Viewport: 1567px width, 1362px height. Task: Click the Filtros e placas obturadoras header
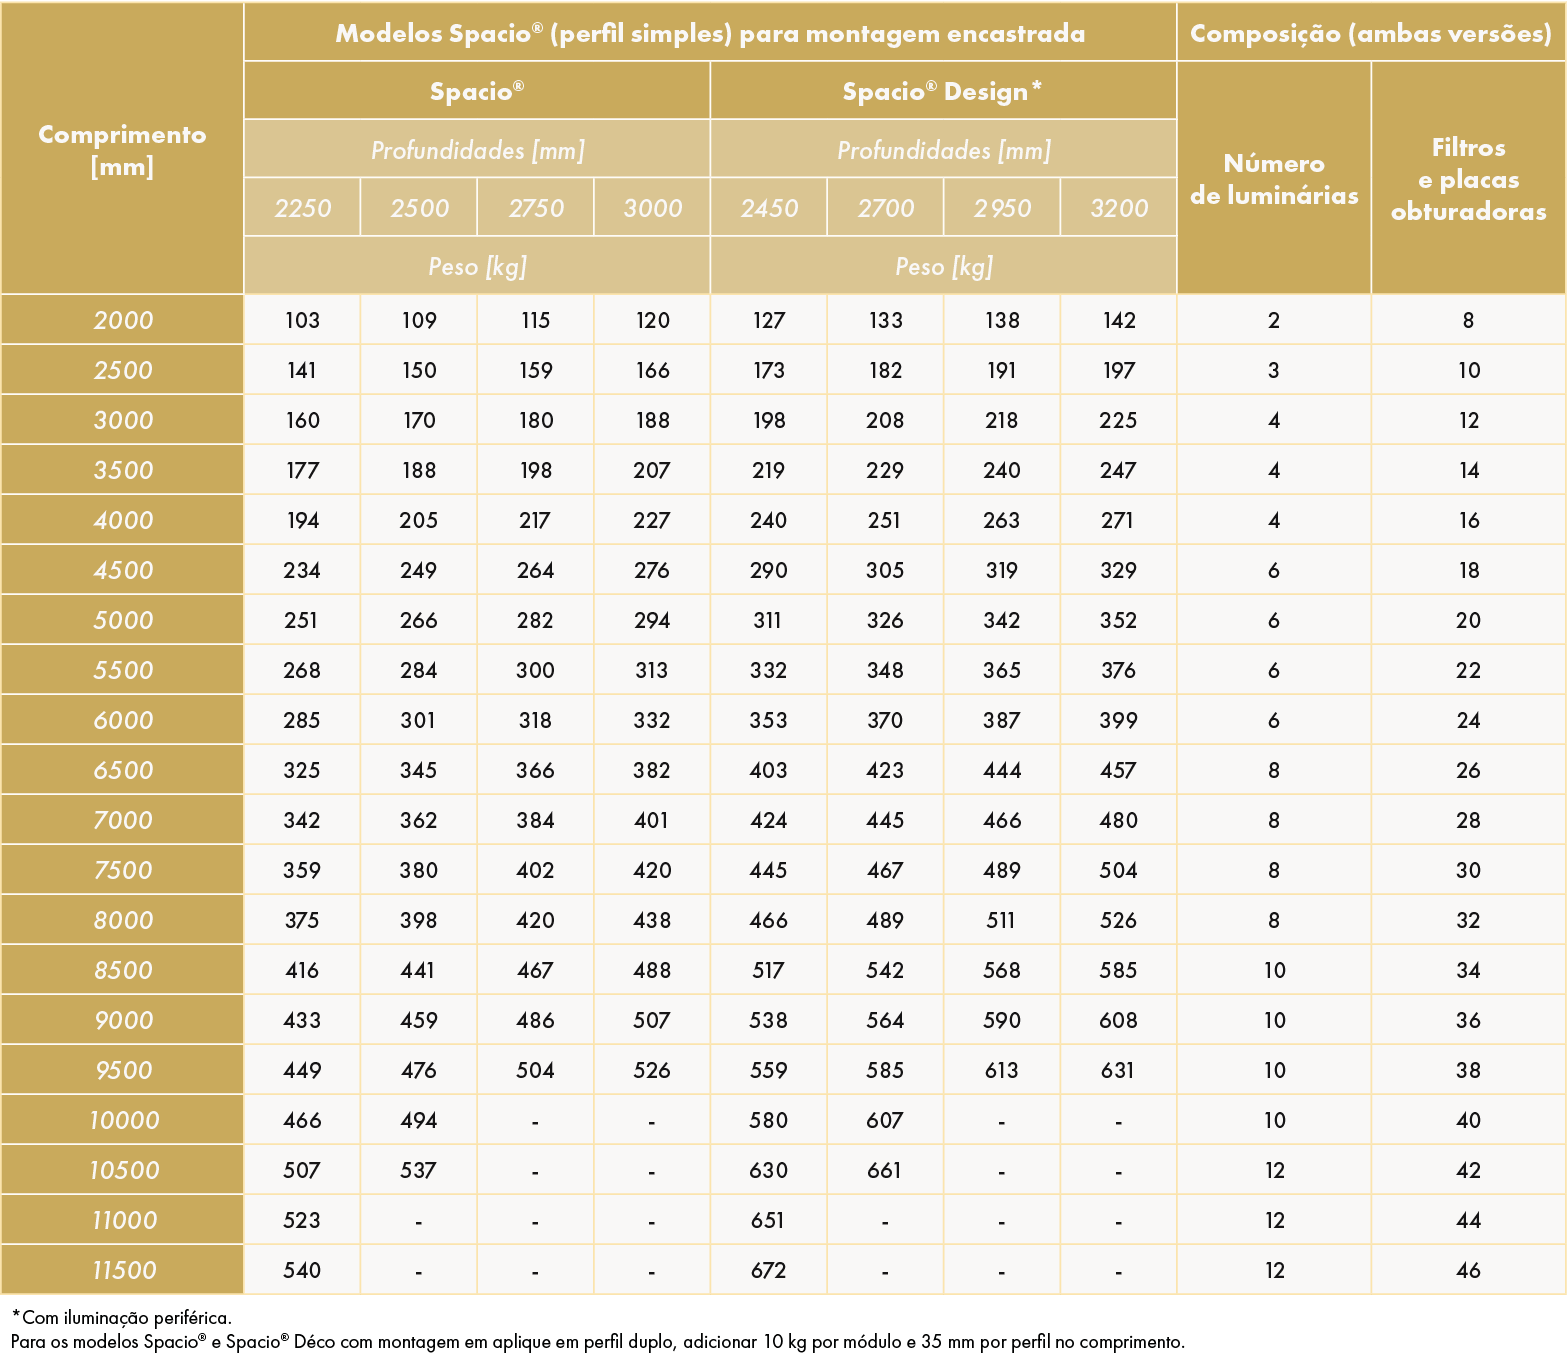click(x=1468, y=178)
